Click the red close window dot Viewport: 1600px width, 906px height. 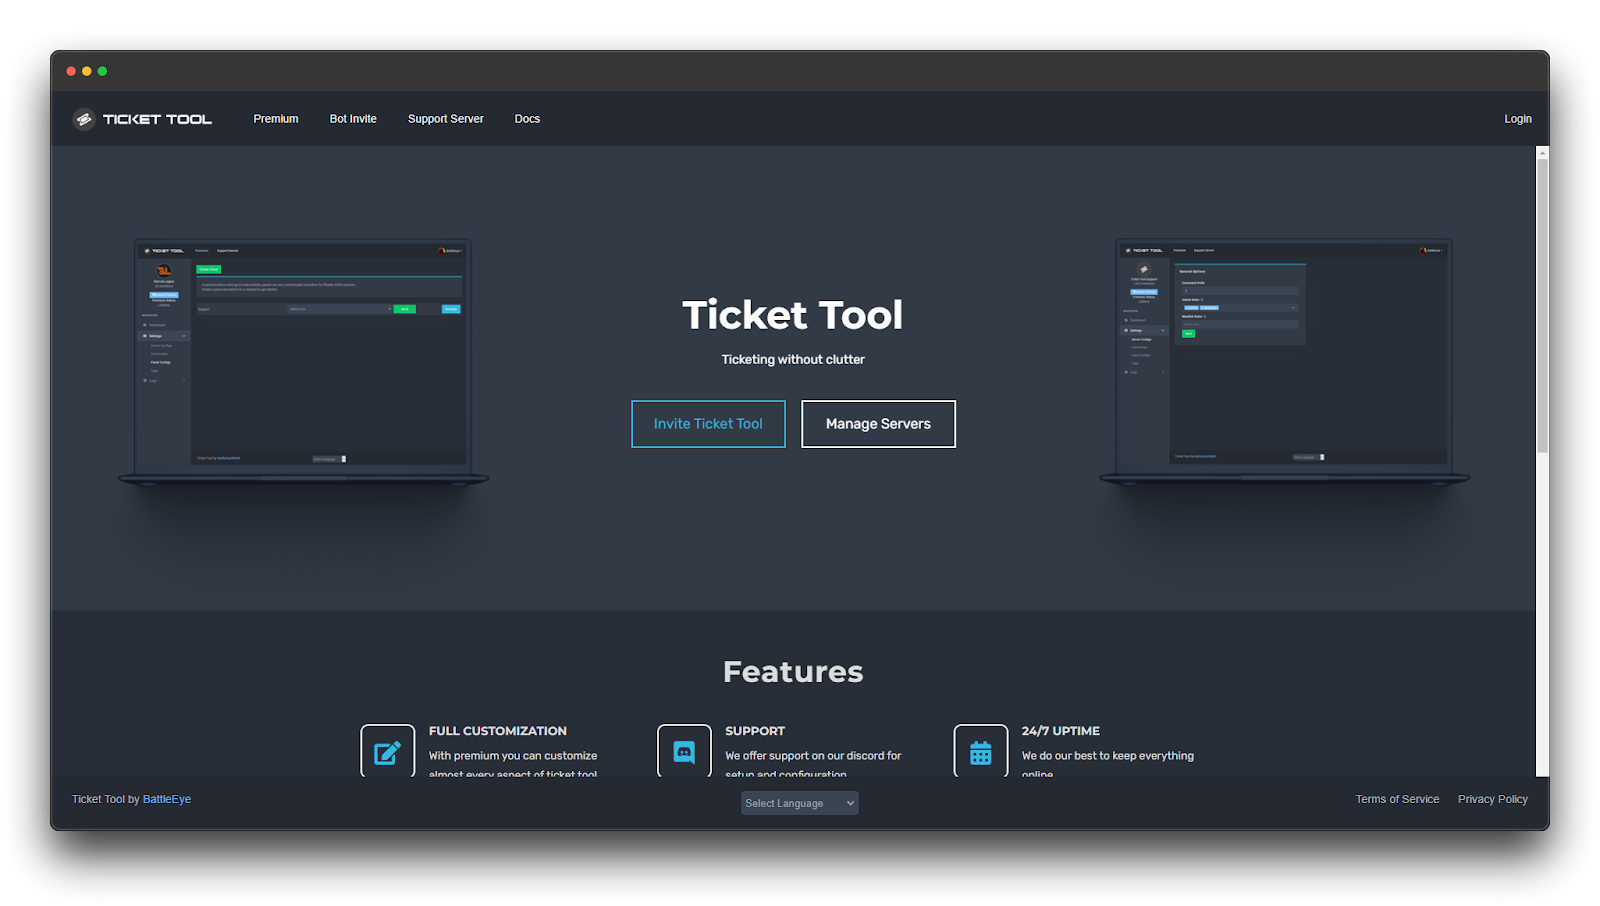[x=71, y=71]
